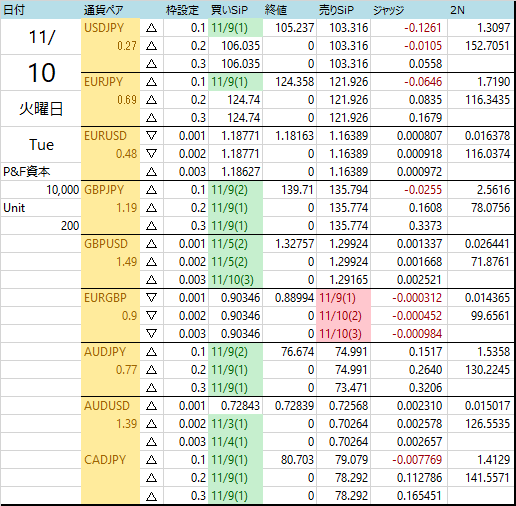The height and width of the screenshot is (506, 516).
Task: Click the EURJPY currency pair cell
Action: tap(110, 82)
